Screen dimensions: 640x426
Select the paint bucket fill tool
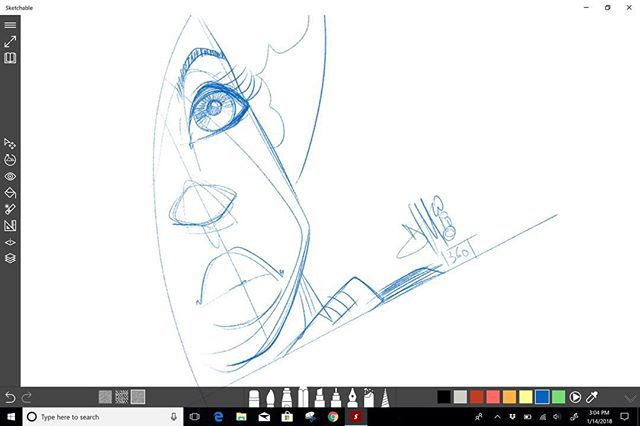point(10,193)
